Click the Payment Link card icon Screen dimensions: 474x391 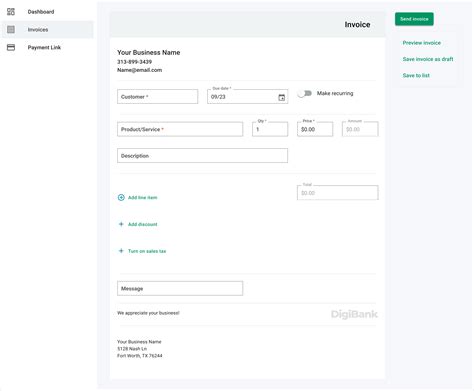coord(11,47)
